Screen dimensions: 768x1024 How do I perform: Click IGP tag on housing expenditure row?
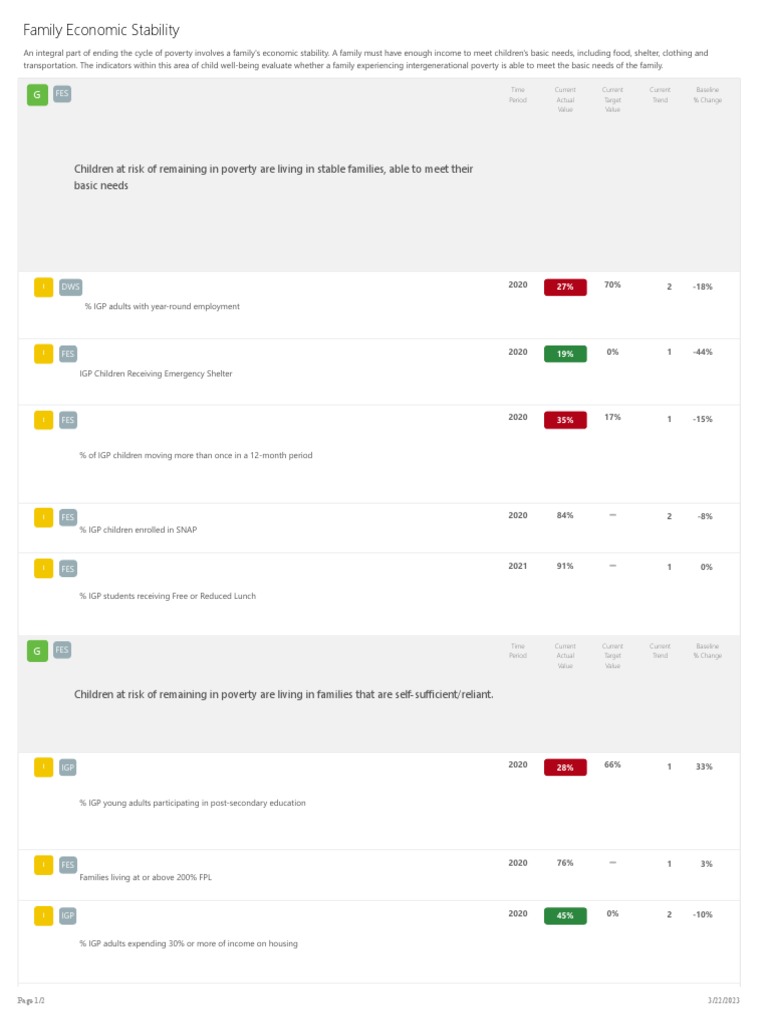[68, 916]
